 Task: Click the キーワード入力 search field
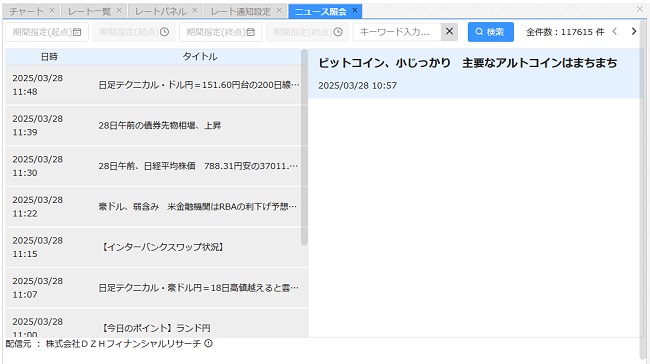point(397,32)
